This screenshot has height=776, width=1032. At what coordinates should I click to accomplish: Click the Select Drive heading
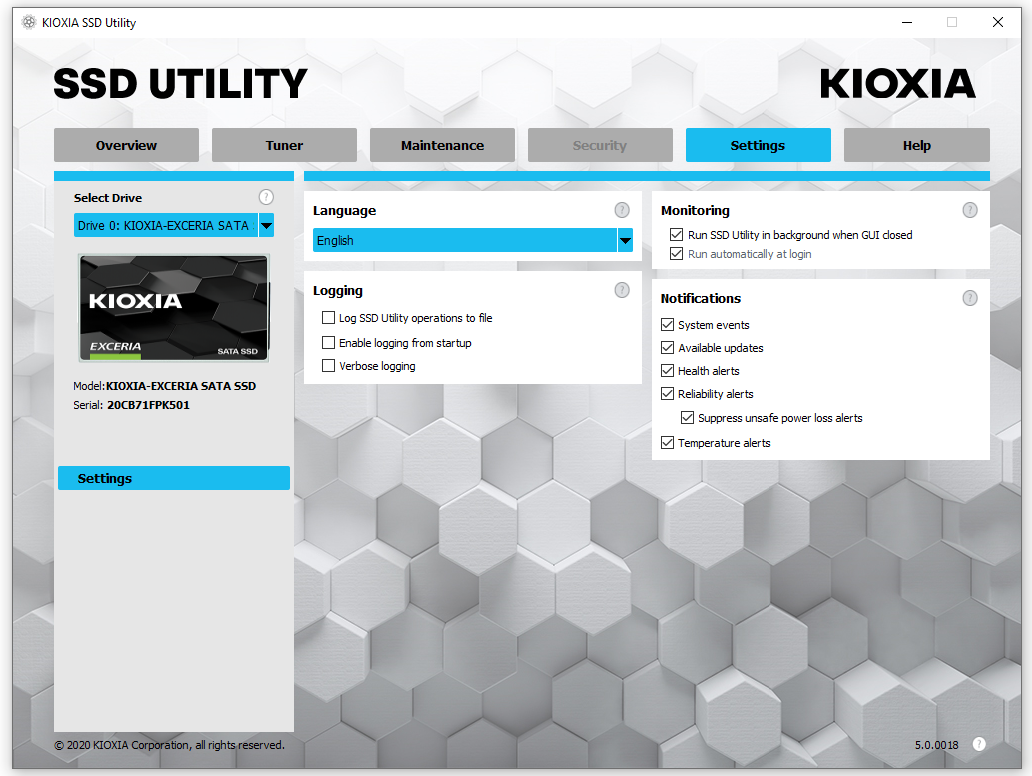click(108, 197)
